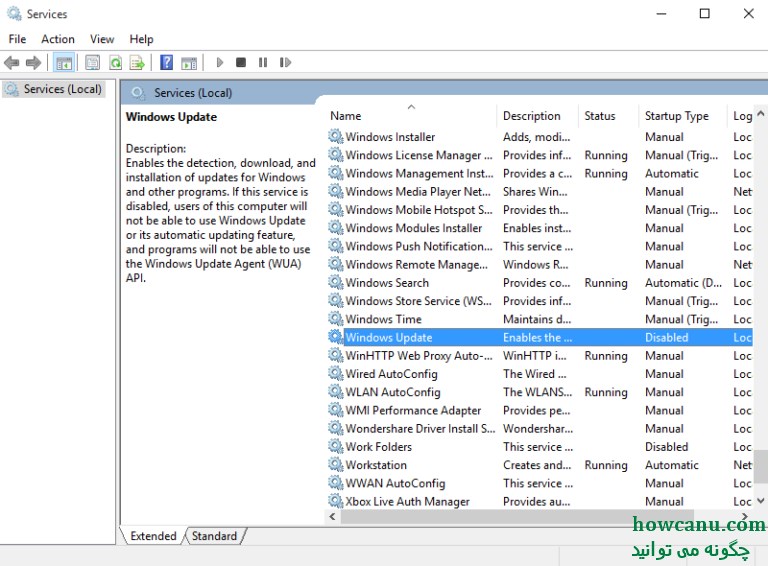Select the Windows License Manager row name
The height and width of the screenshot is (566, 768).
[419, 155]
